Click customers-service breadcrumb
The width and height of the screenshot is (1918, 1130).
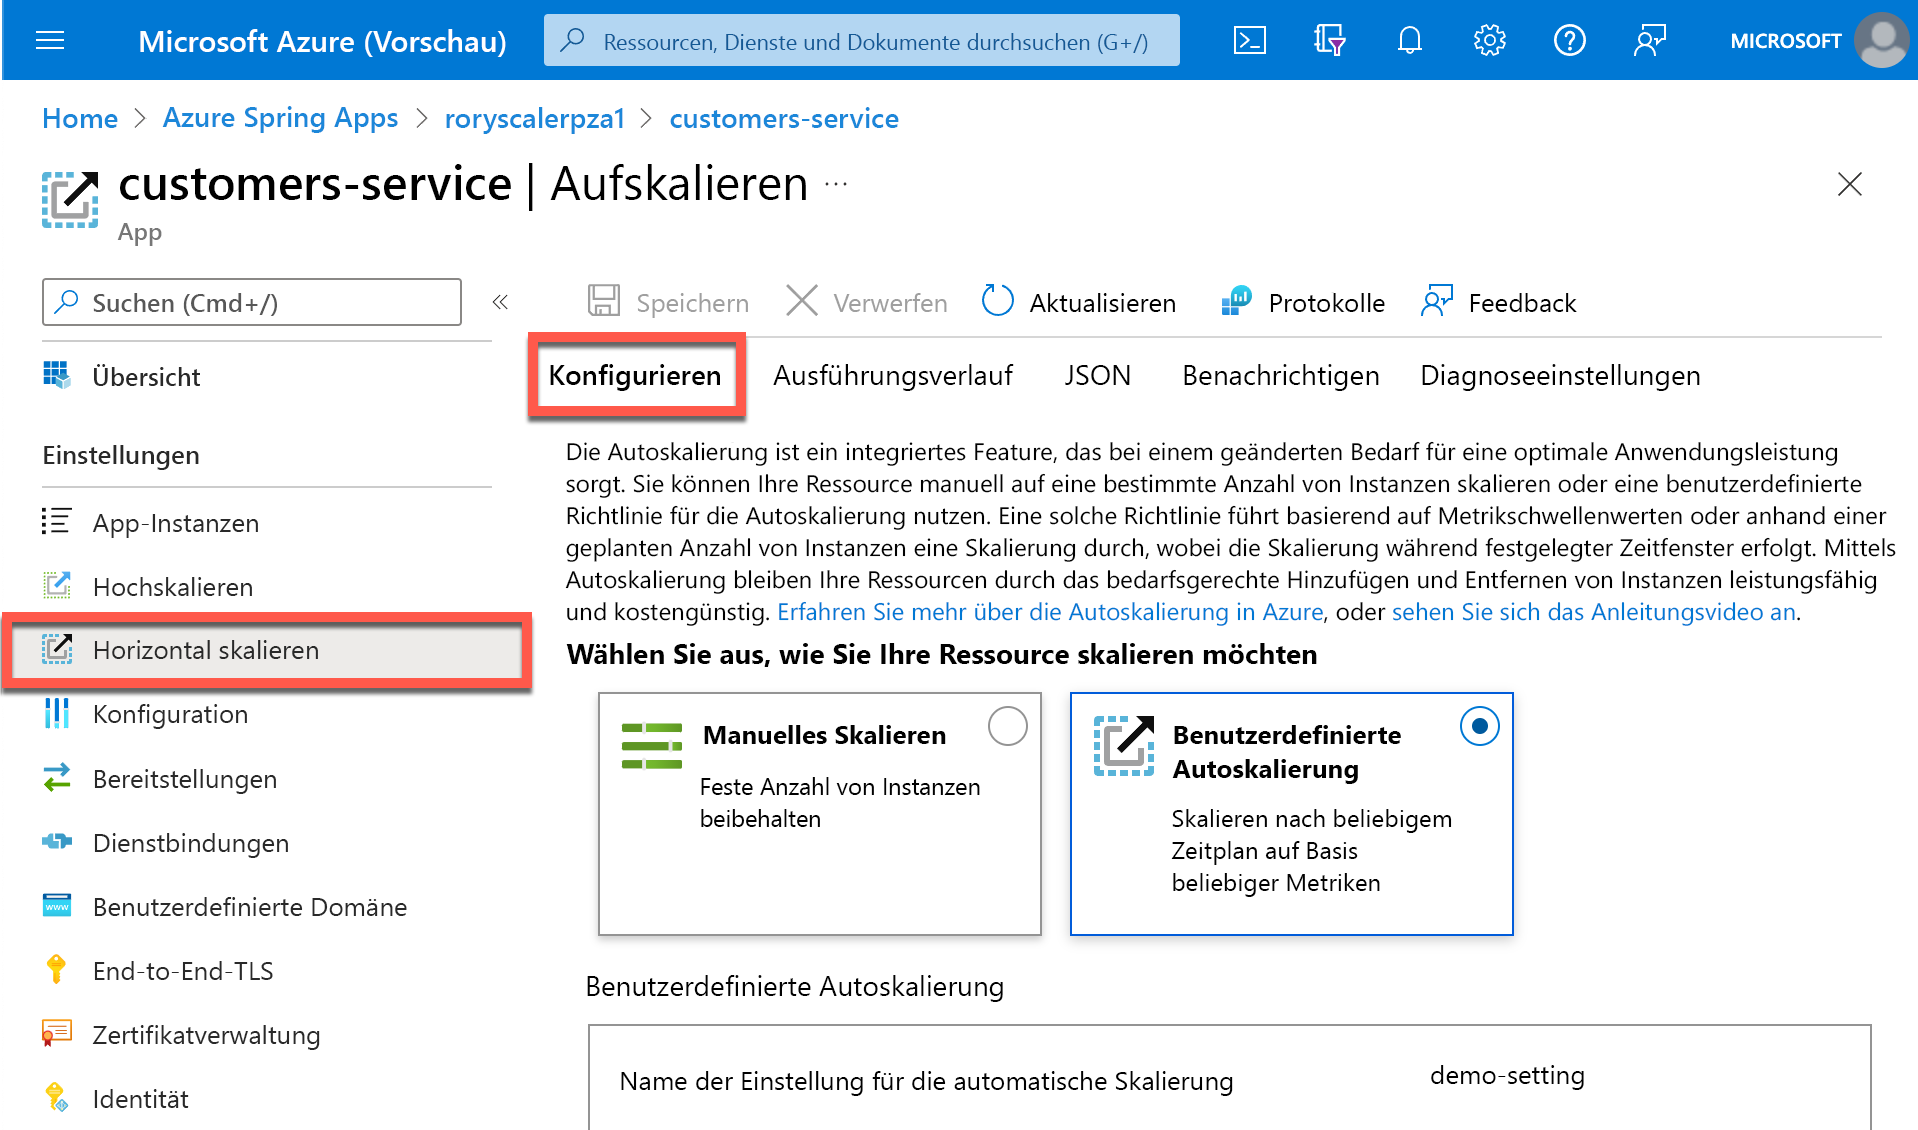click(784, 118)
